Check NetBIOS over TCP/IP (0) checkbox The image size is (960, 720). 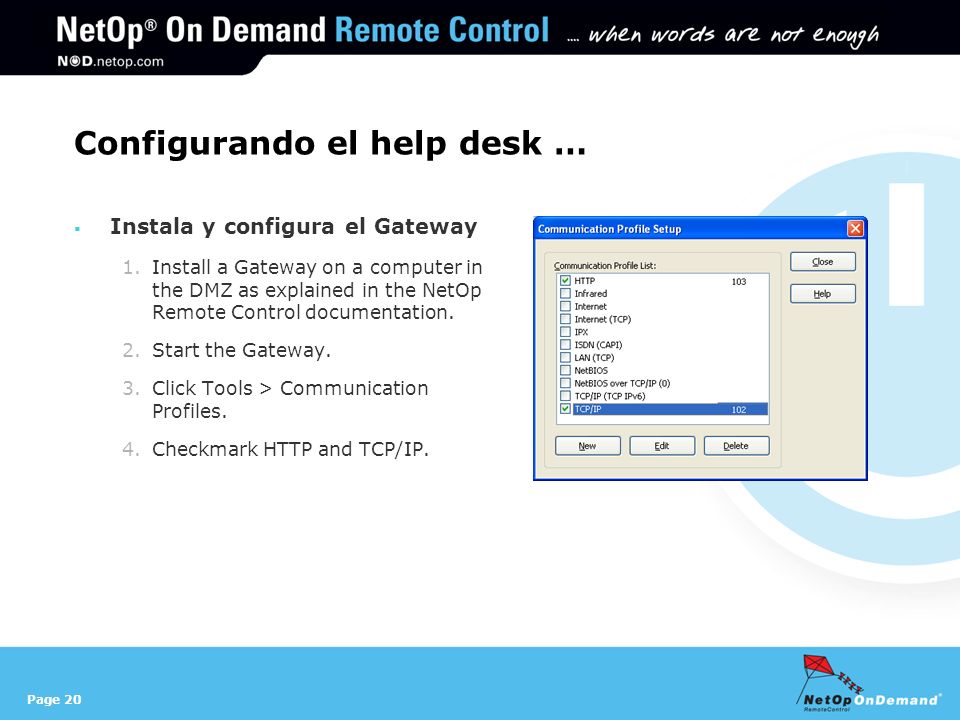click(565, 383)
